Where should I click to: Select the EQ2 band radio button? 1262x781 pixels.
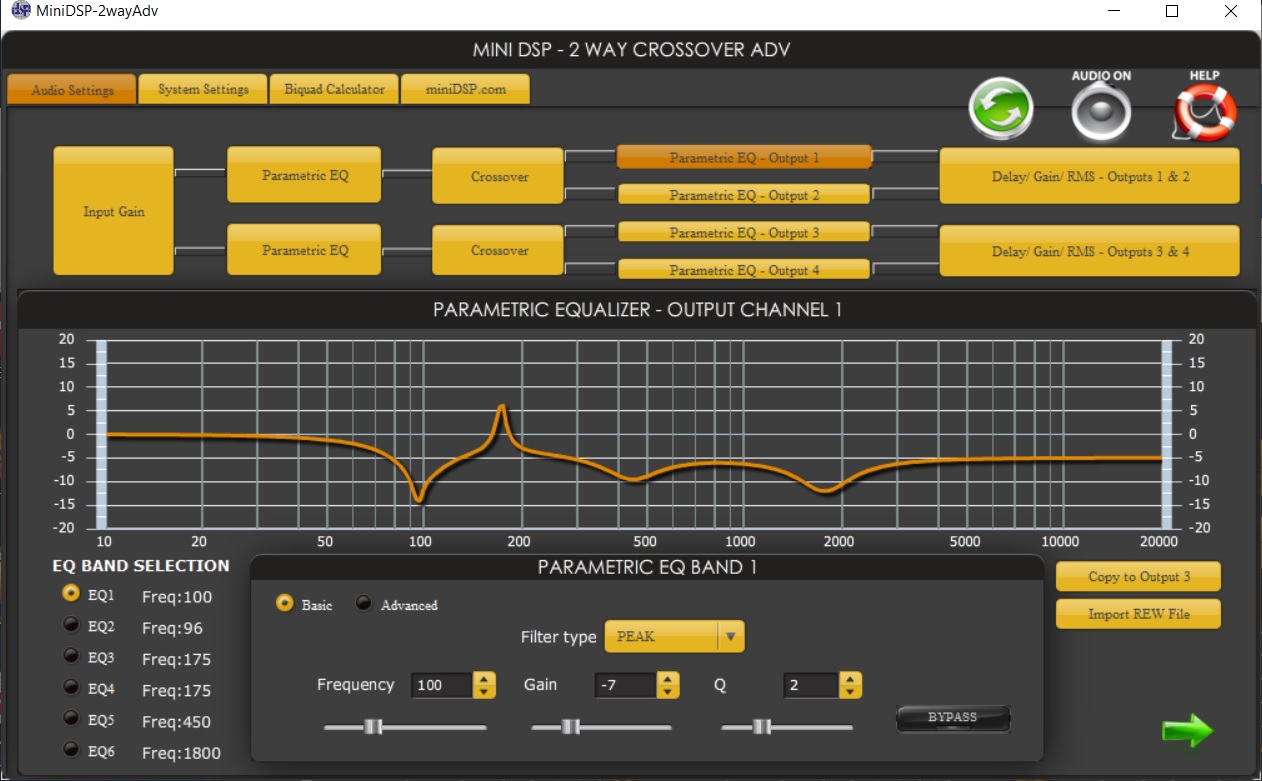click(x=71, y=625)
